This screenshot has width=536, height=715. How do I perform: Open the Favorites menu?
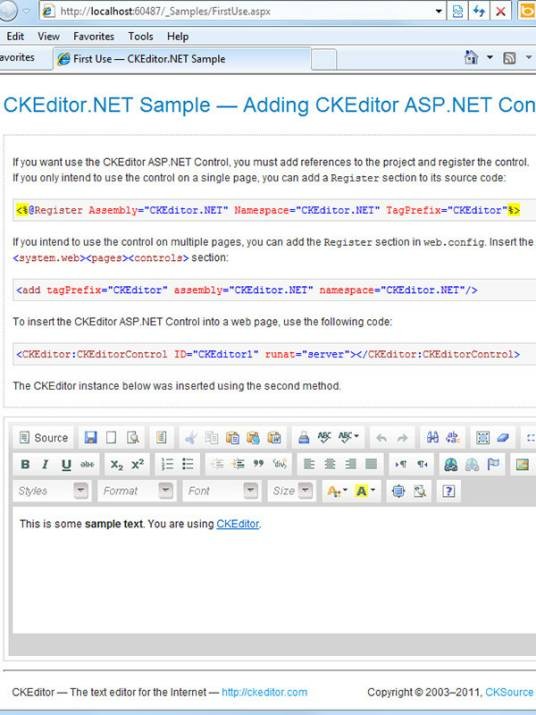pyautogui.click(x=94, y=36)
